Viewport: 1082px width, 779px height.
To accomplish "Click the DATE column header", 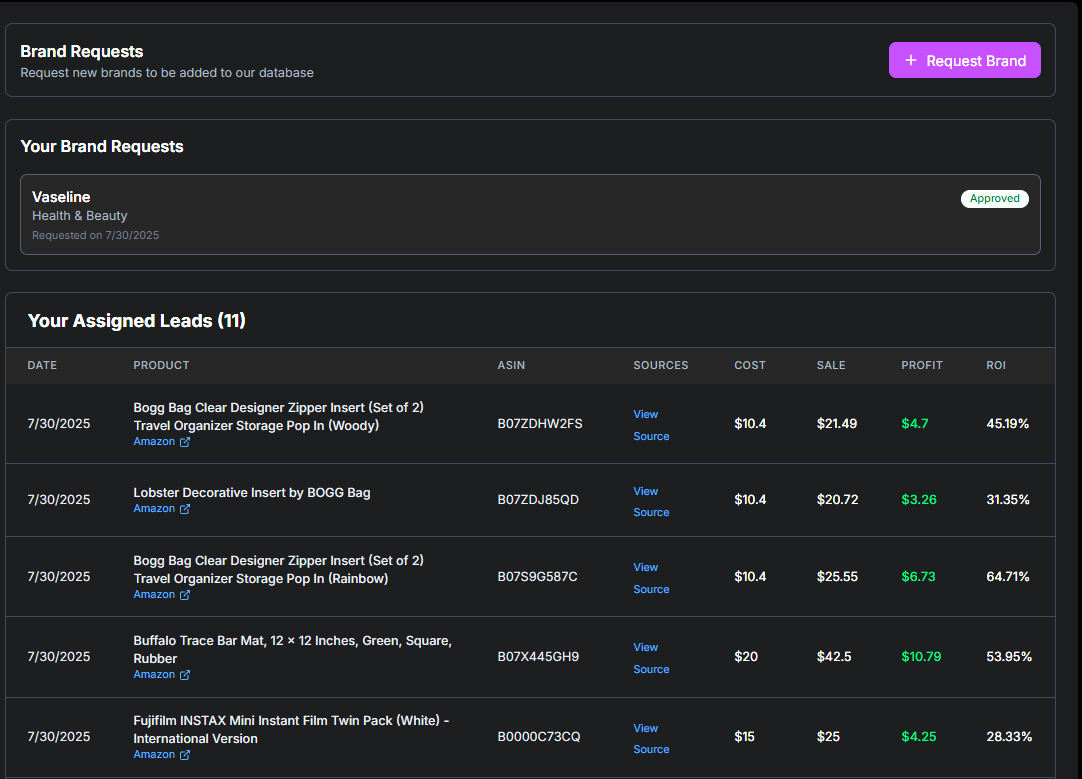I will click(x=42, y=365).
